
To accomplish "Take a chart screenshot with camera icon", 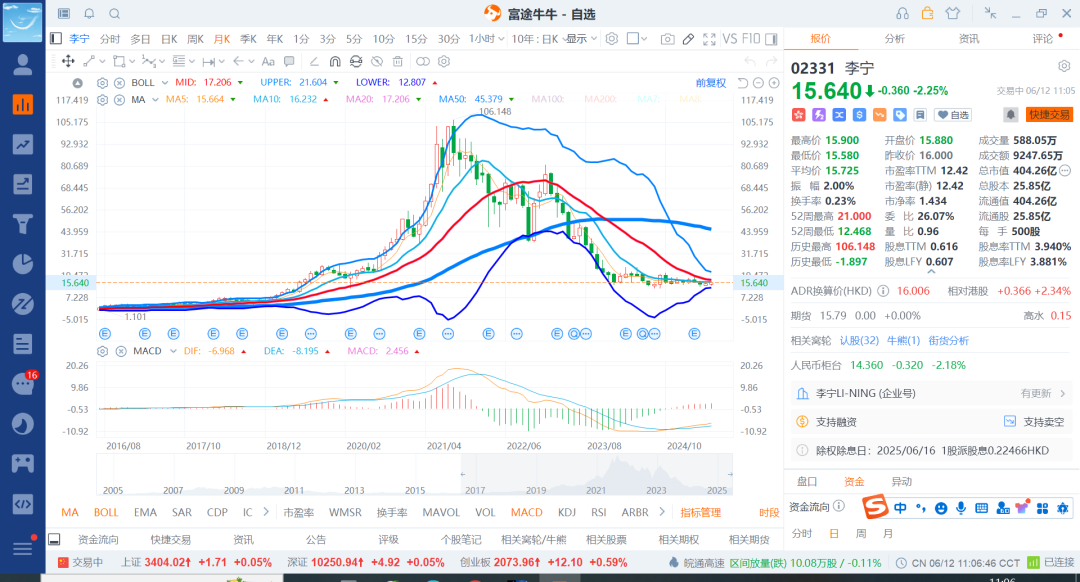I will pyautogui.click(x=667, y=39).
